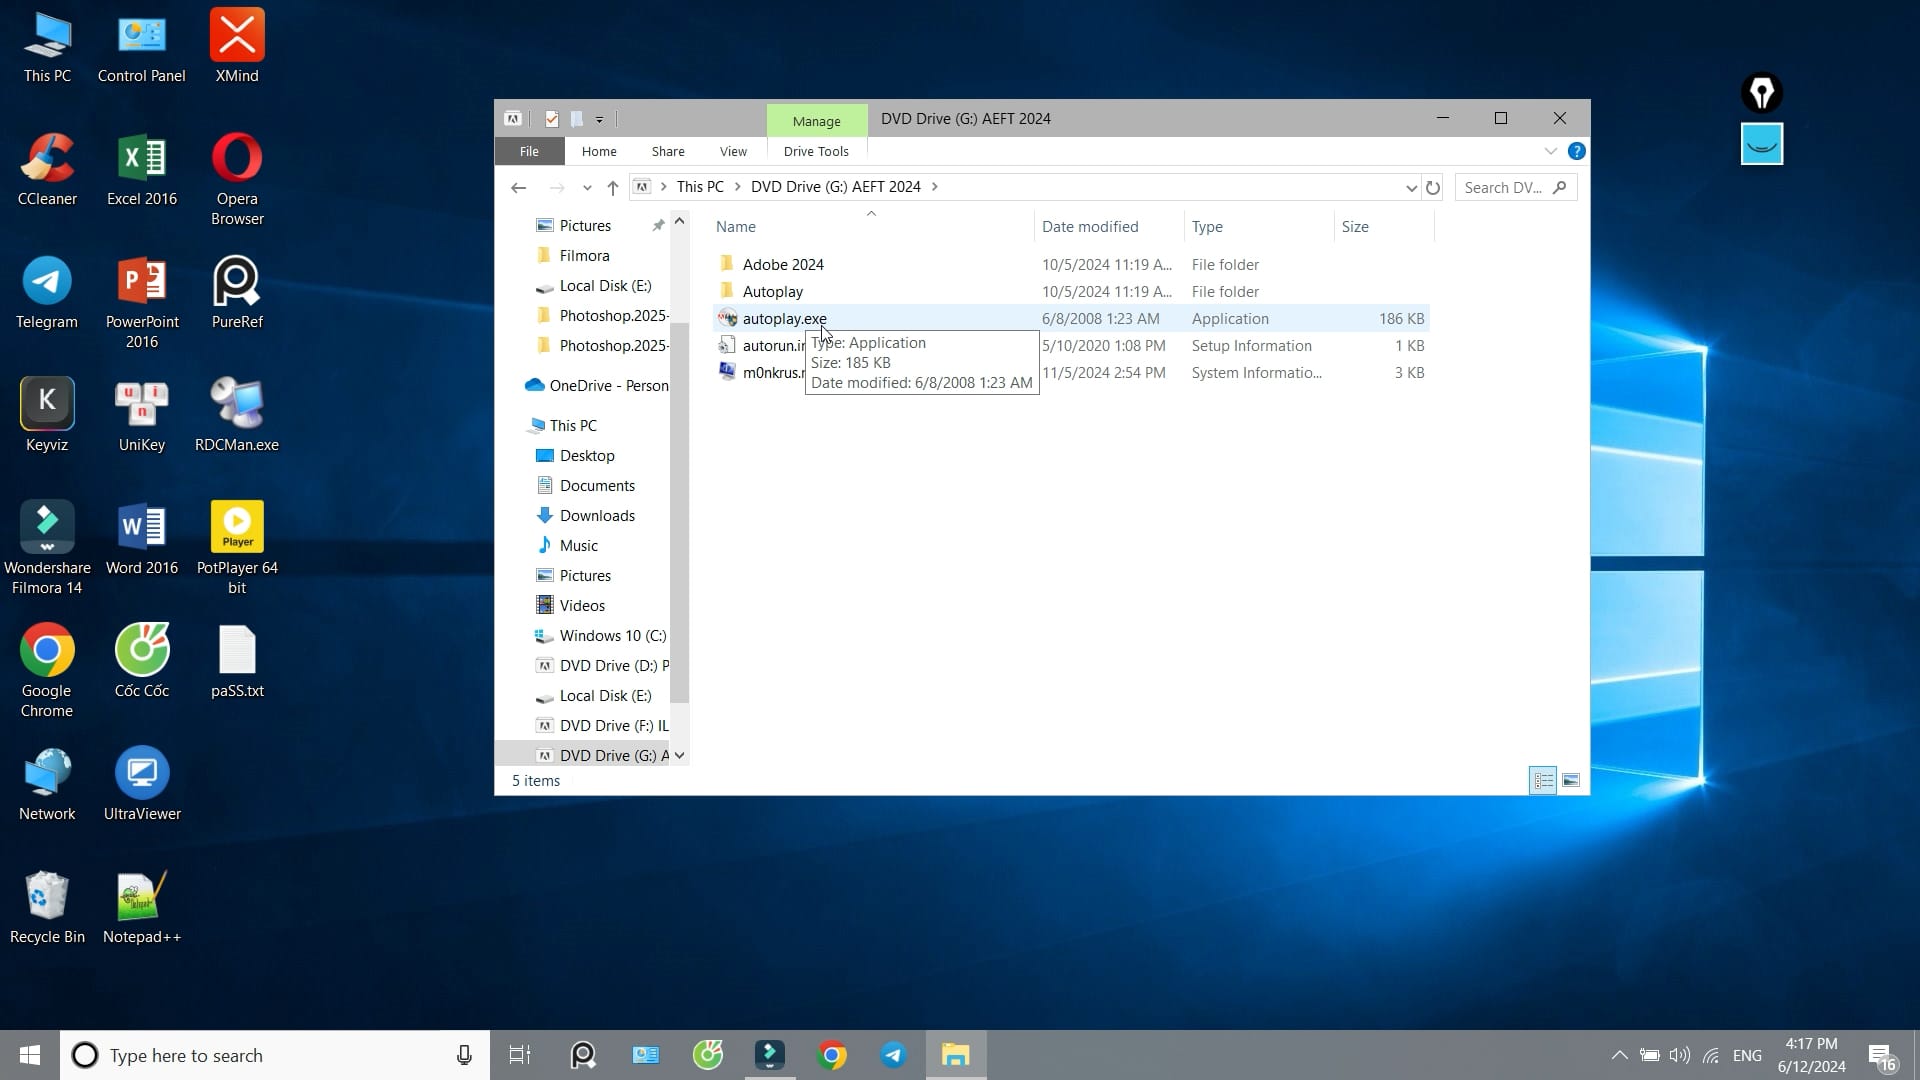Show hidden system tray icons
This screenshot has width=1920, height=1080.
[x=1619, y=1055]
